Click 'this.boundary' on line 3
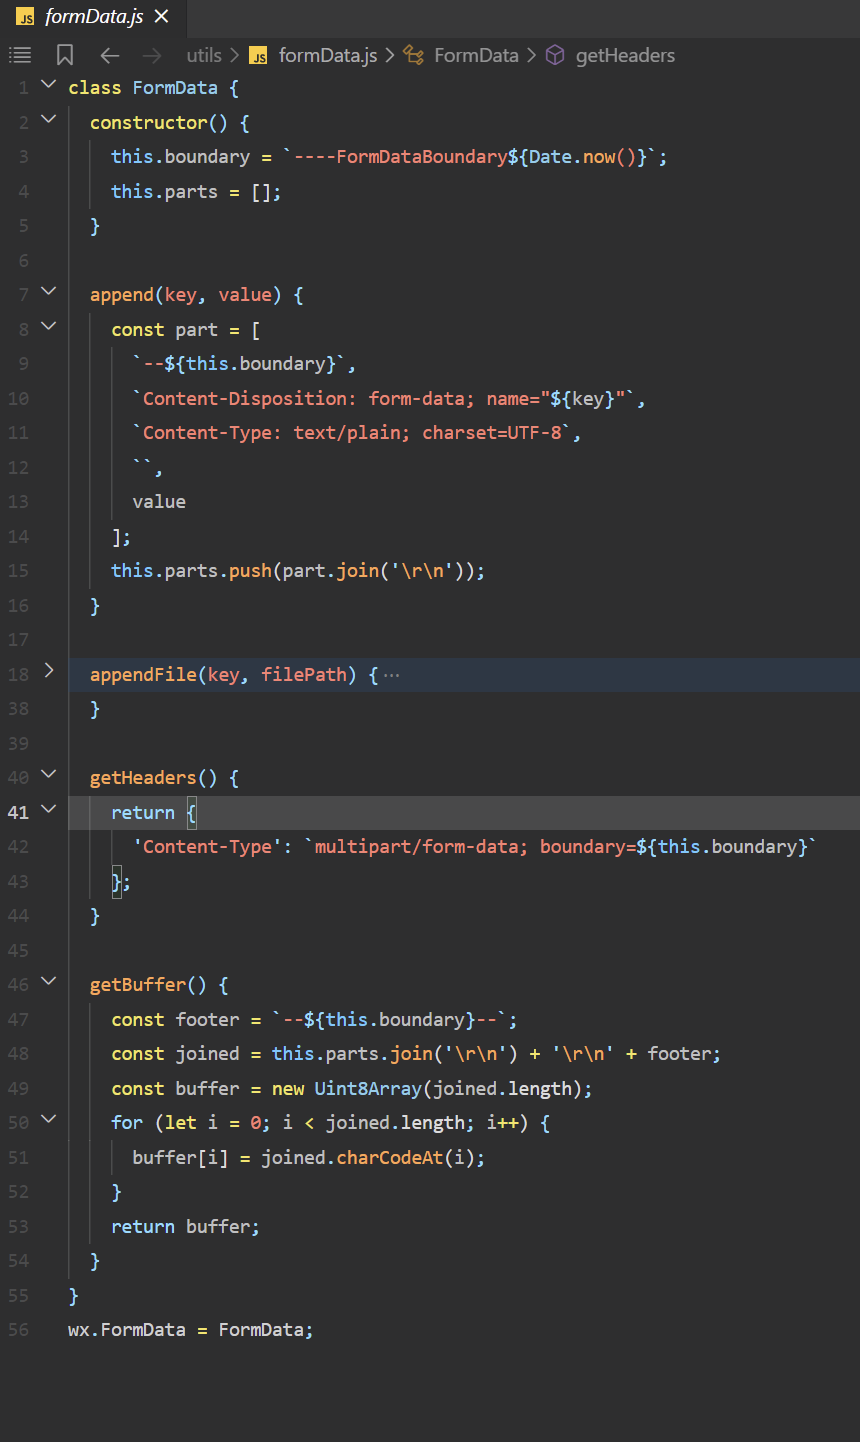The height and width of the screenshot is (1442, 860). (x=180, y=157)
